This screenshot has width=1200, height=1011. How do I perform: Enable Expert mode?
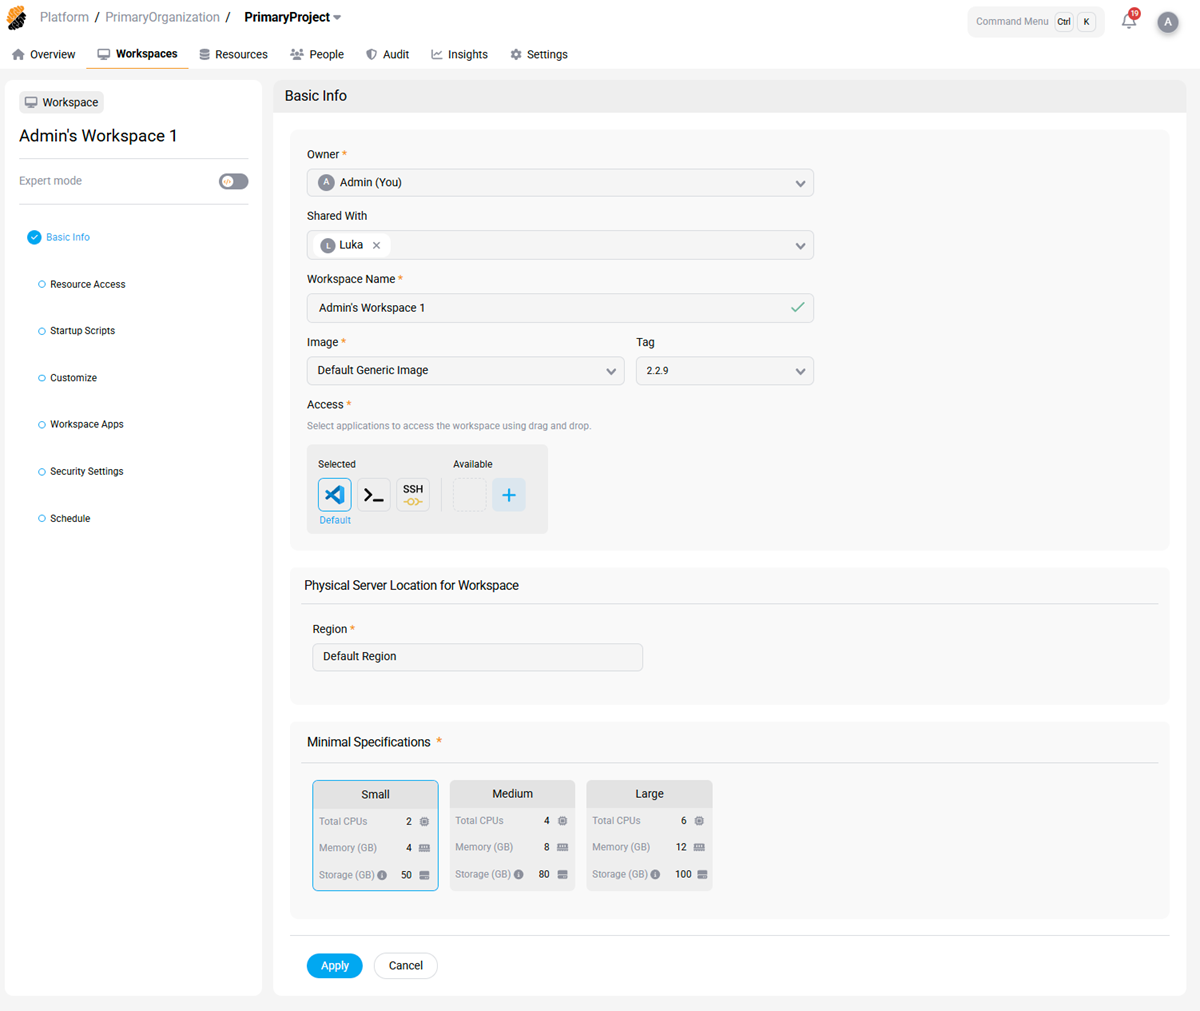pos(233,181)
